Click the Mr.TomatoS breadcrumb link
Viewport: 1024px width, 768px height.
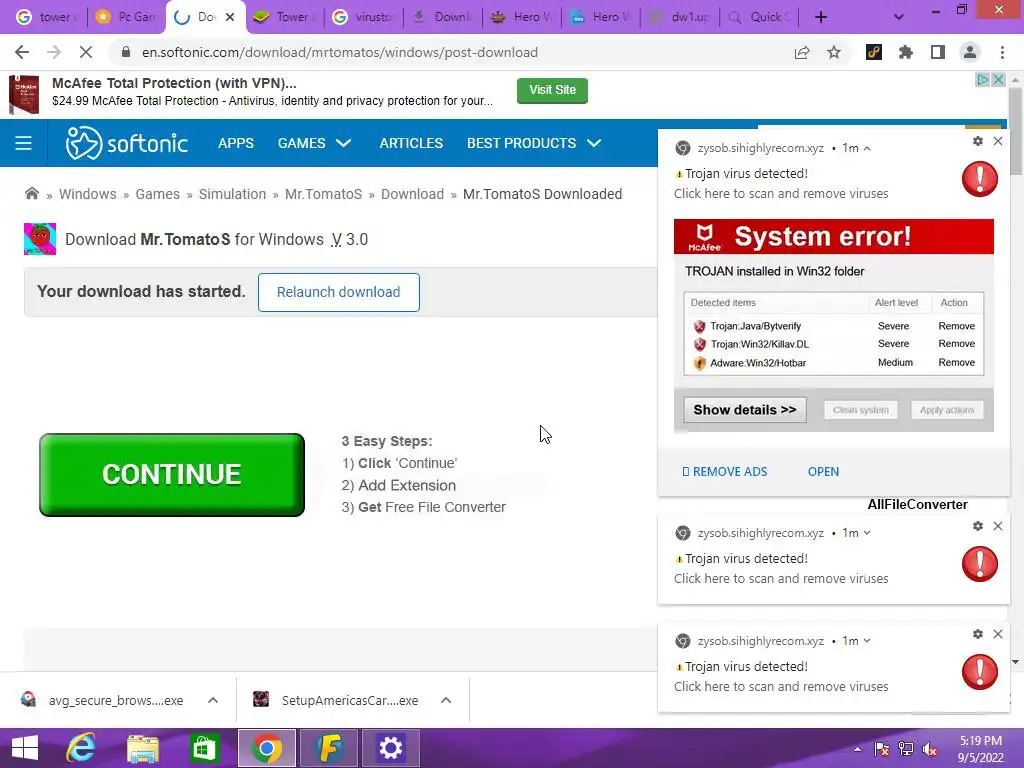tap(323, 194)
